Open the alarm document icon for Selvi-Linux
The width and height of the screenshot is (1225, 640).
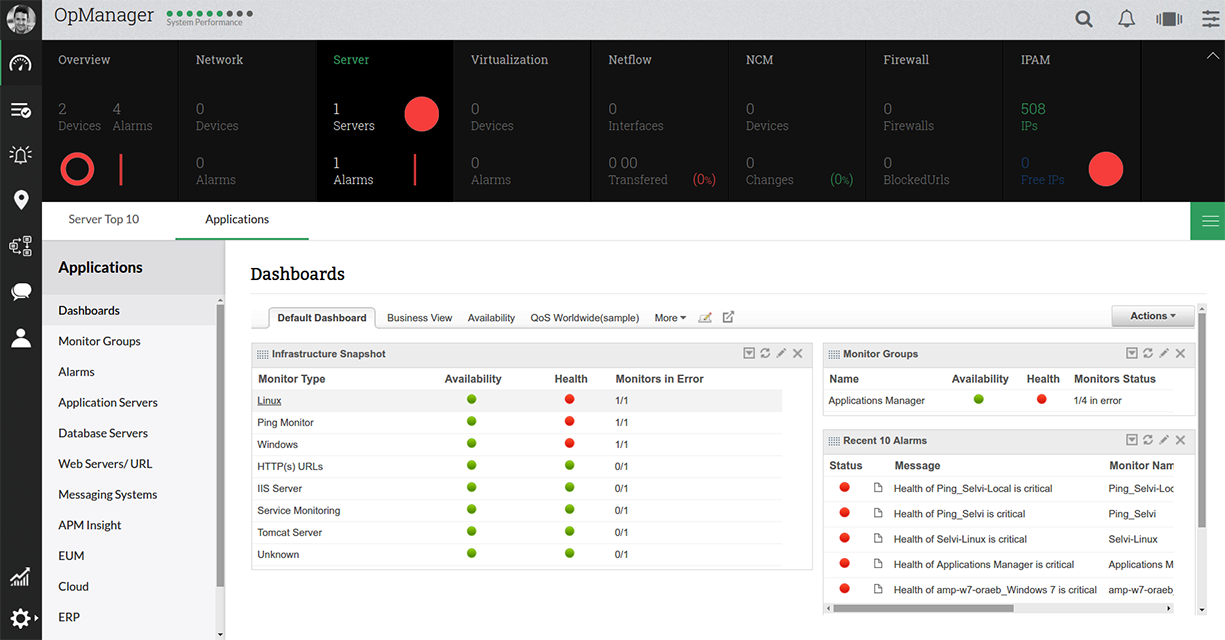(878, 538)
